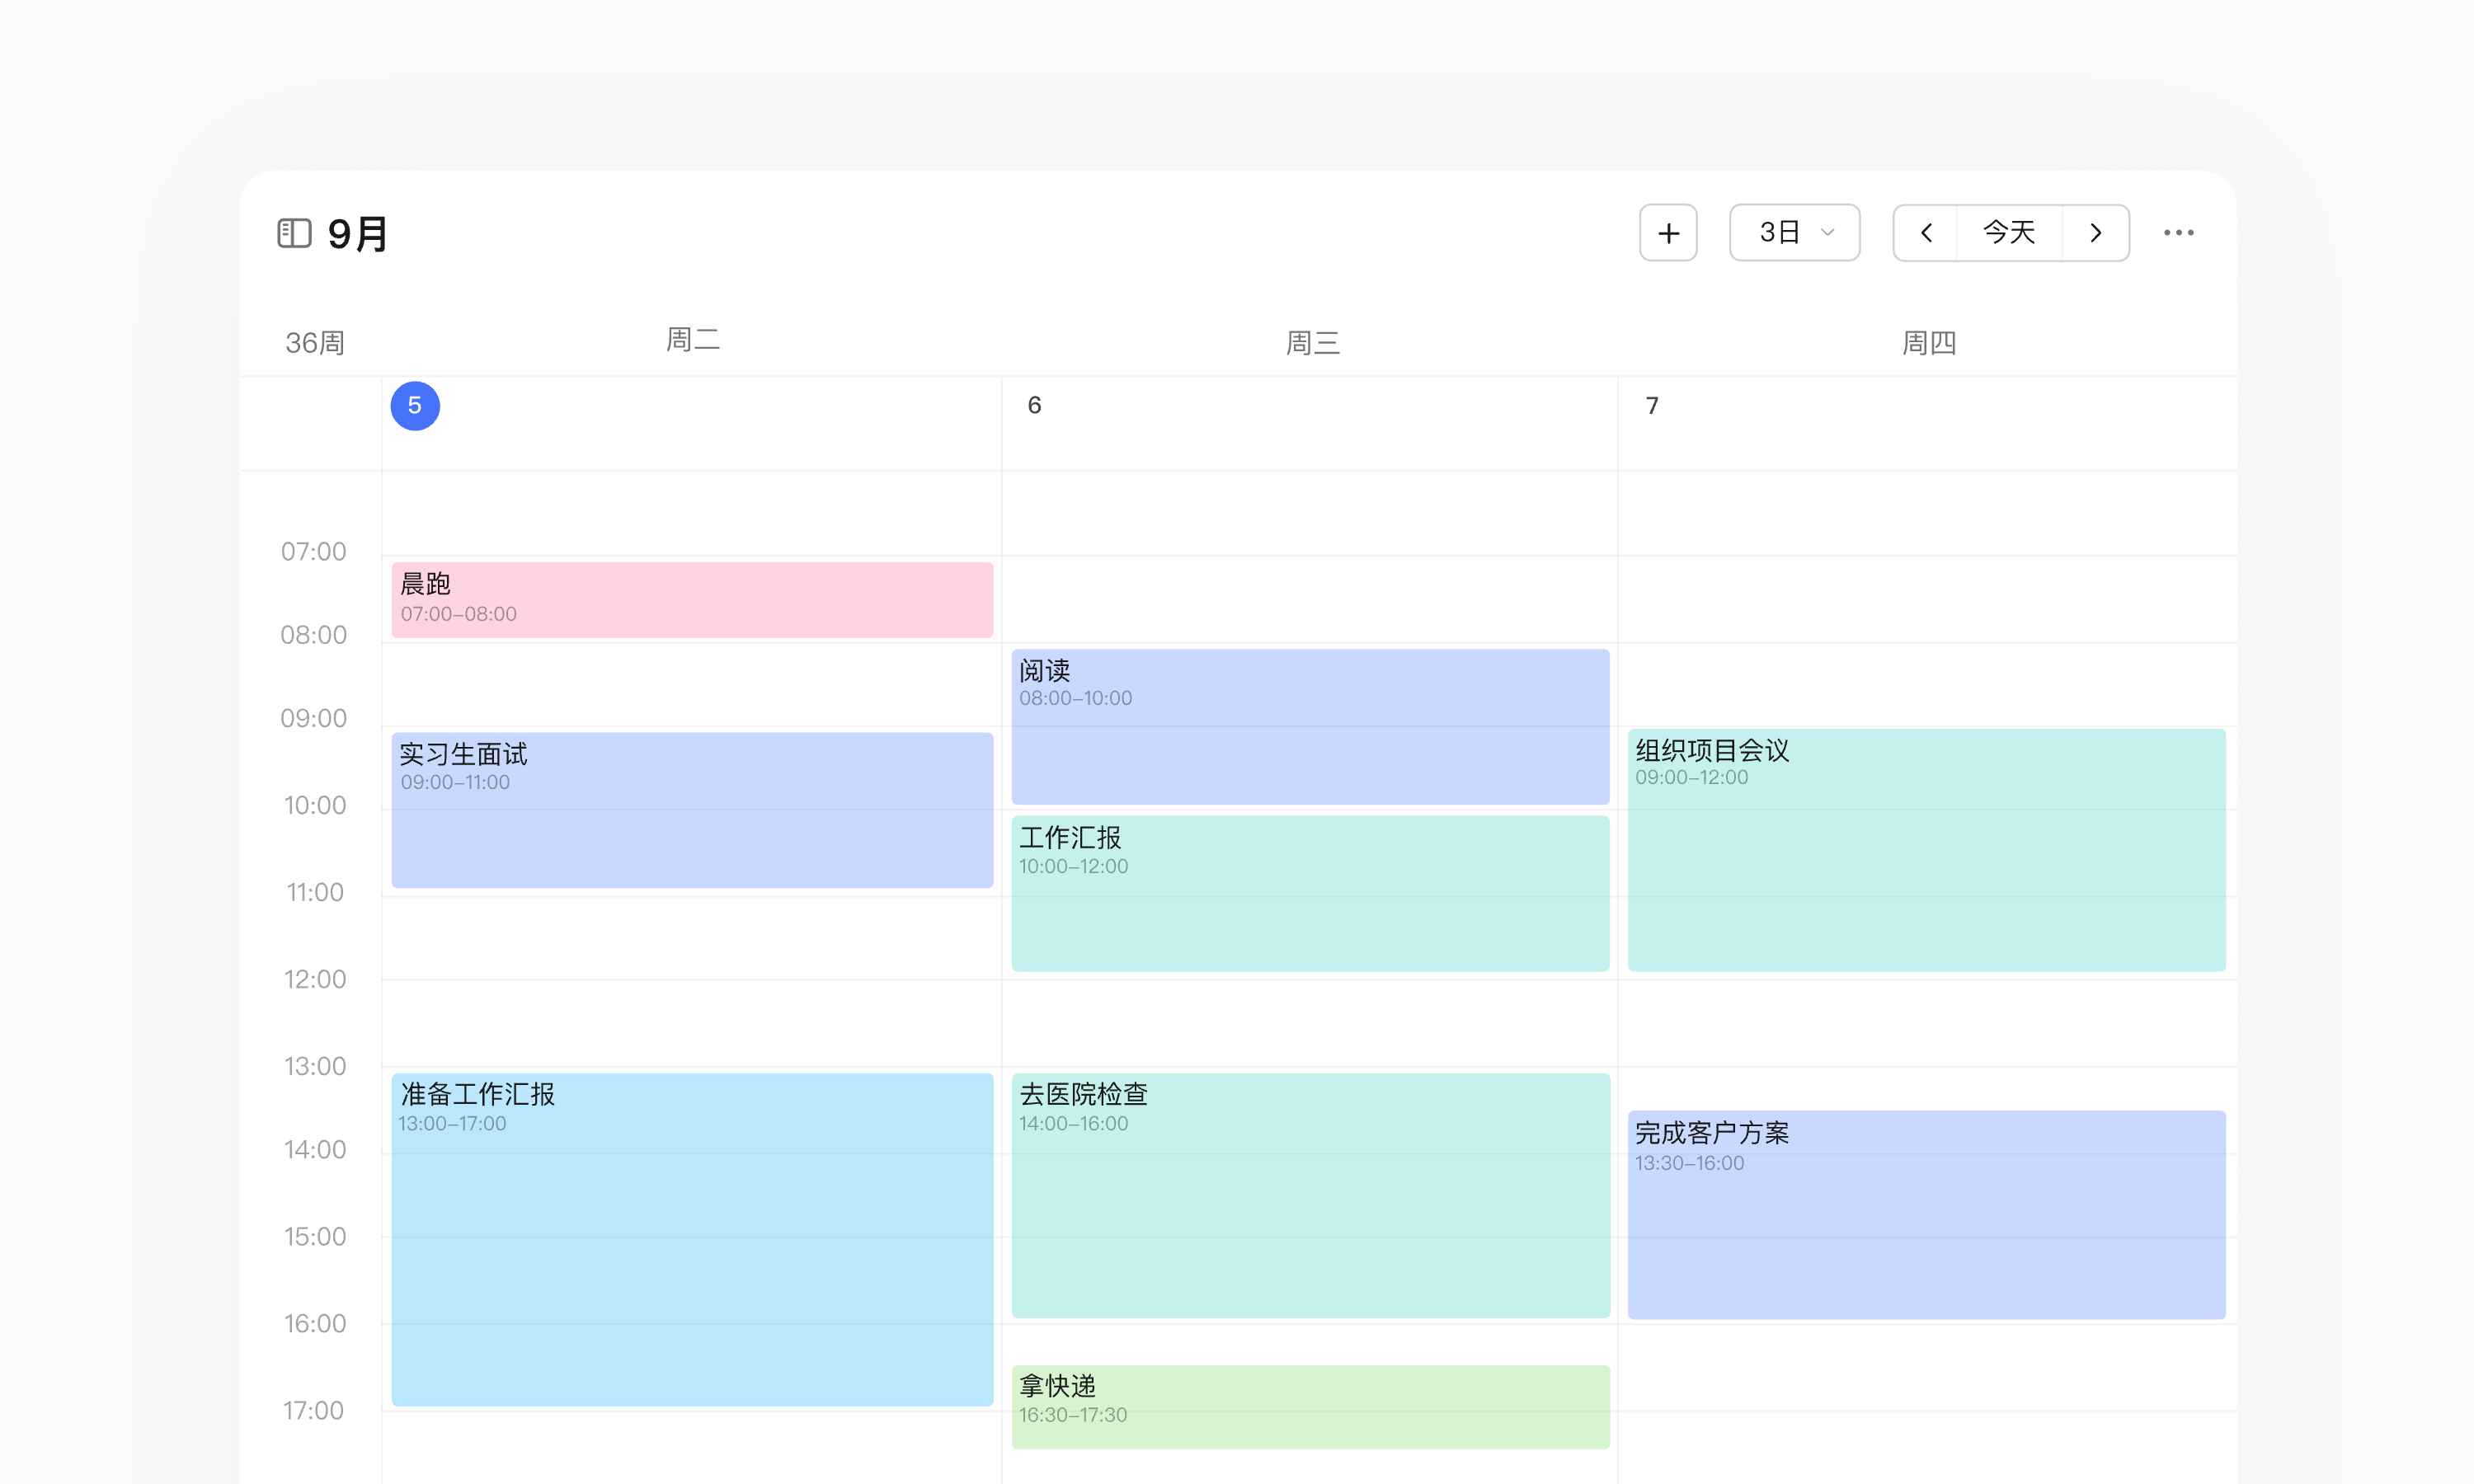Select date 6 in header
The height and width of the screenshot is (1484, 2474).
[x=1034, y=406]
